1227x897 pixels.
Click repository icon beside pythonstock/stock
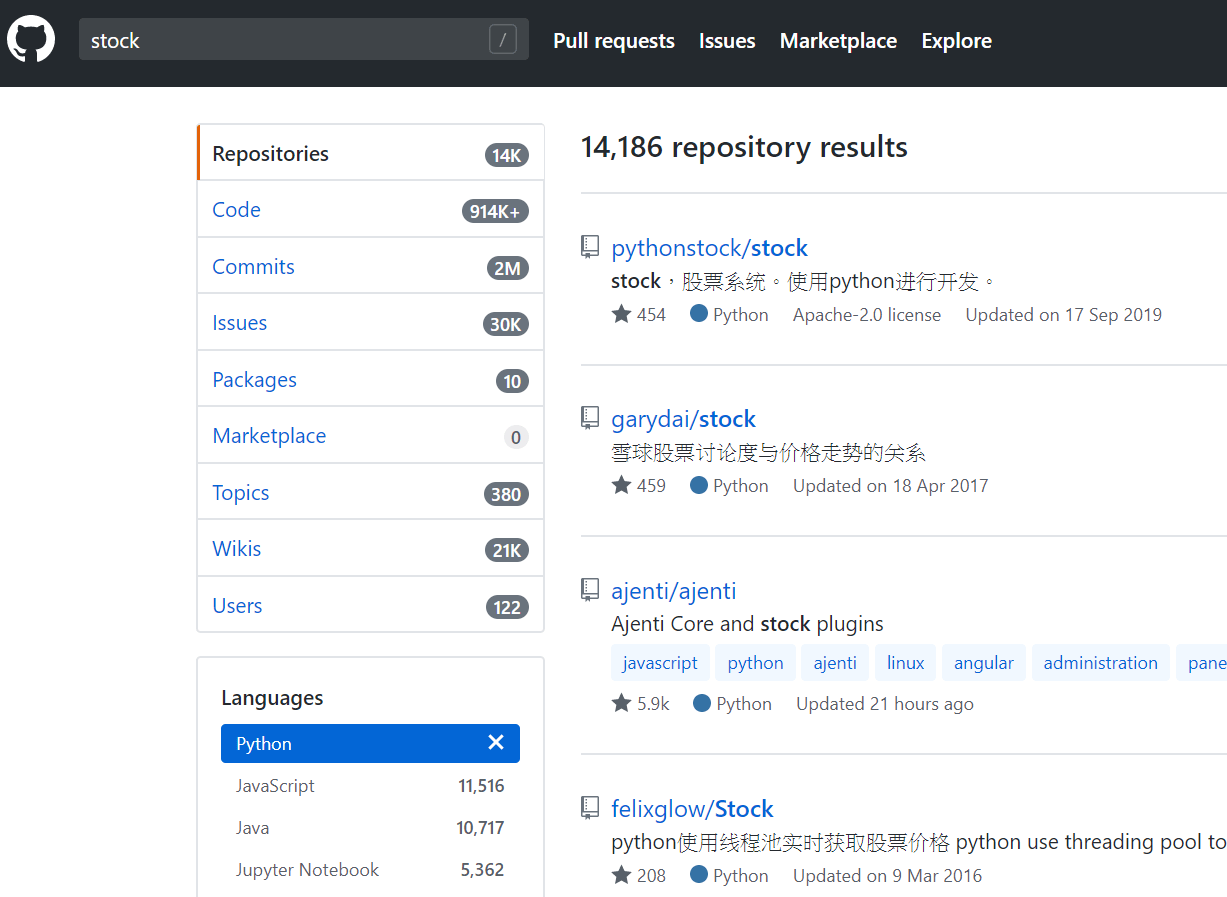point(590,247)
